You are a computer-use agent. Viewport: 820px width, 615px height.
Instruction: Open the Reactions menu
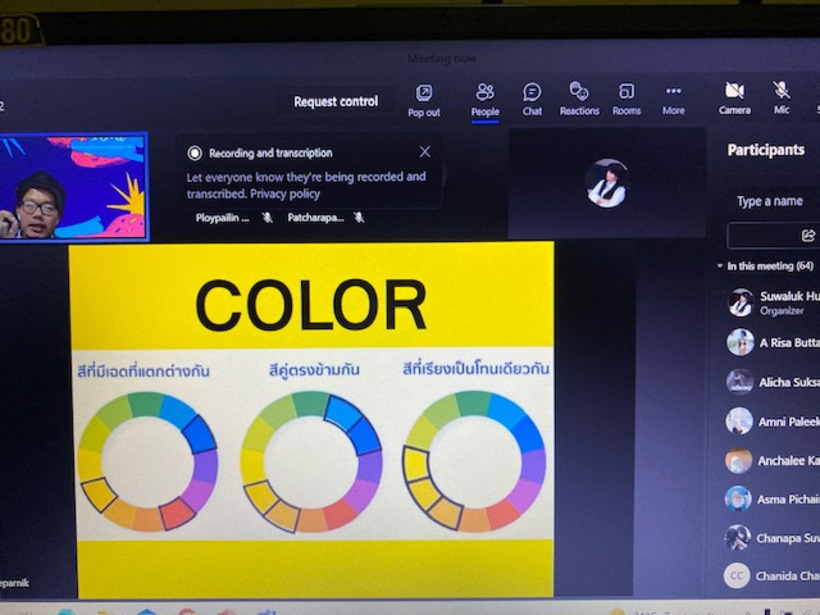pos(579,99)
